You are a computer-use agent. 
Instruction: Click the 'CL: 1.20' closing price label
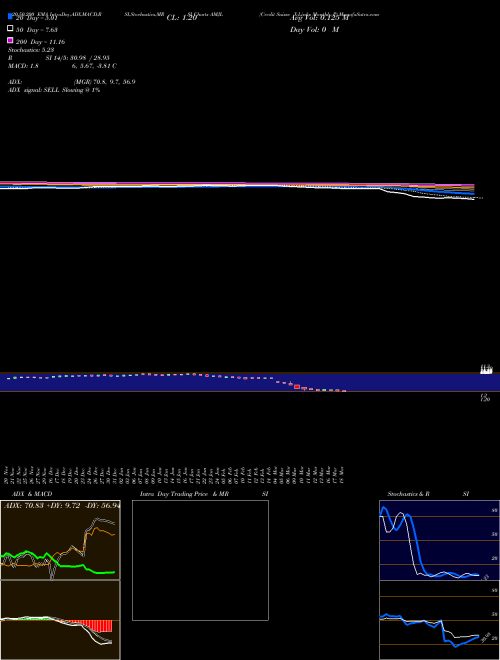(x=182, y=18)
